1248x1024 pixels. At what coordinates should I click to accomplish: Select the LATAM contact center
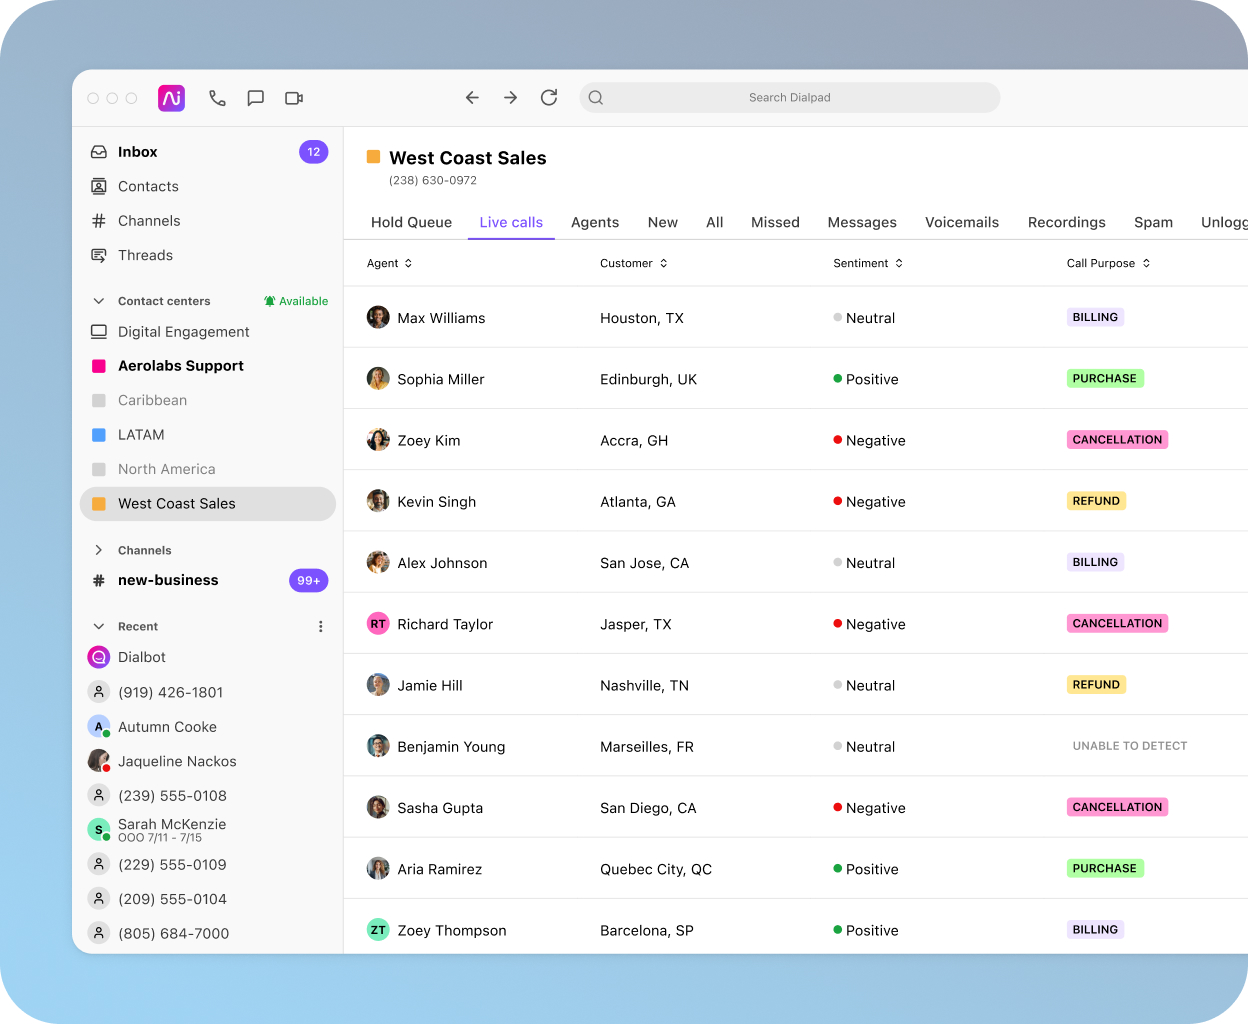click(x=140, y=434)
